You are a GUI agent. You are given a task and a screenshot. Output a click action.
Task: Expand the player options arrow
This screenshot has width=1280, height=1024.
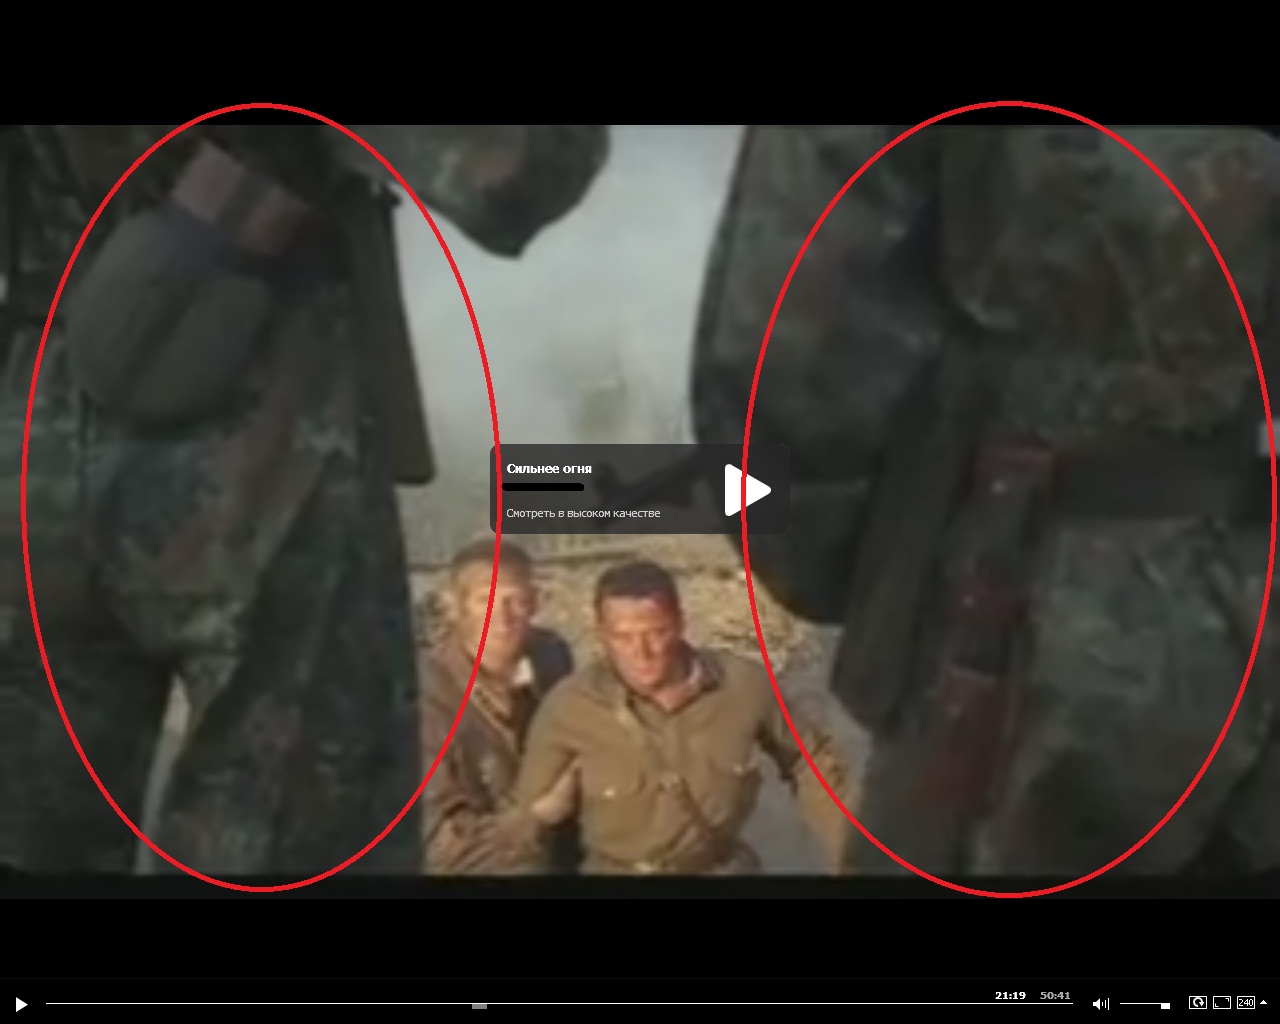coord(1264,1002)
